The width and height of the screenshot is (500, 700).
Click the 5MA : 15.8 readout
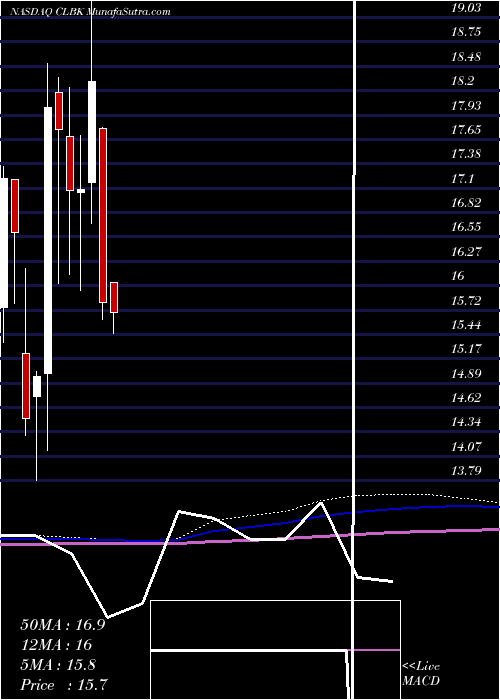click(58, 665)
